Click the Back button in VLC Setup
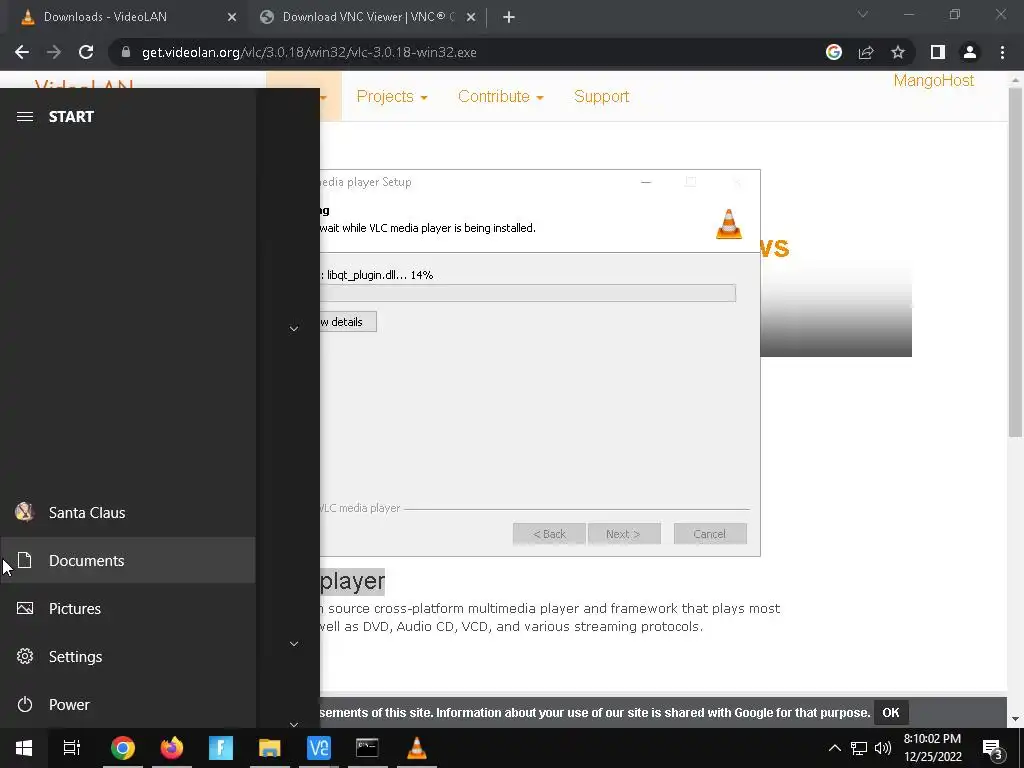Screen dimensions: 1024x768 [x=549, y=534]
